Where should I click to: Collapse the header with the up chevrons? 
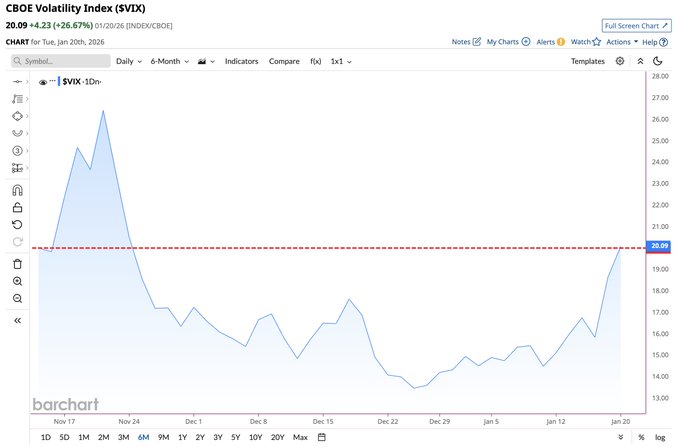640,61
